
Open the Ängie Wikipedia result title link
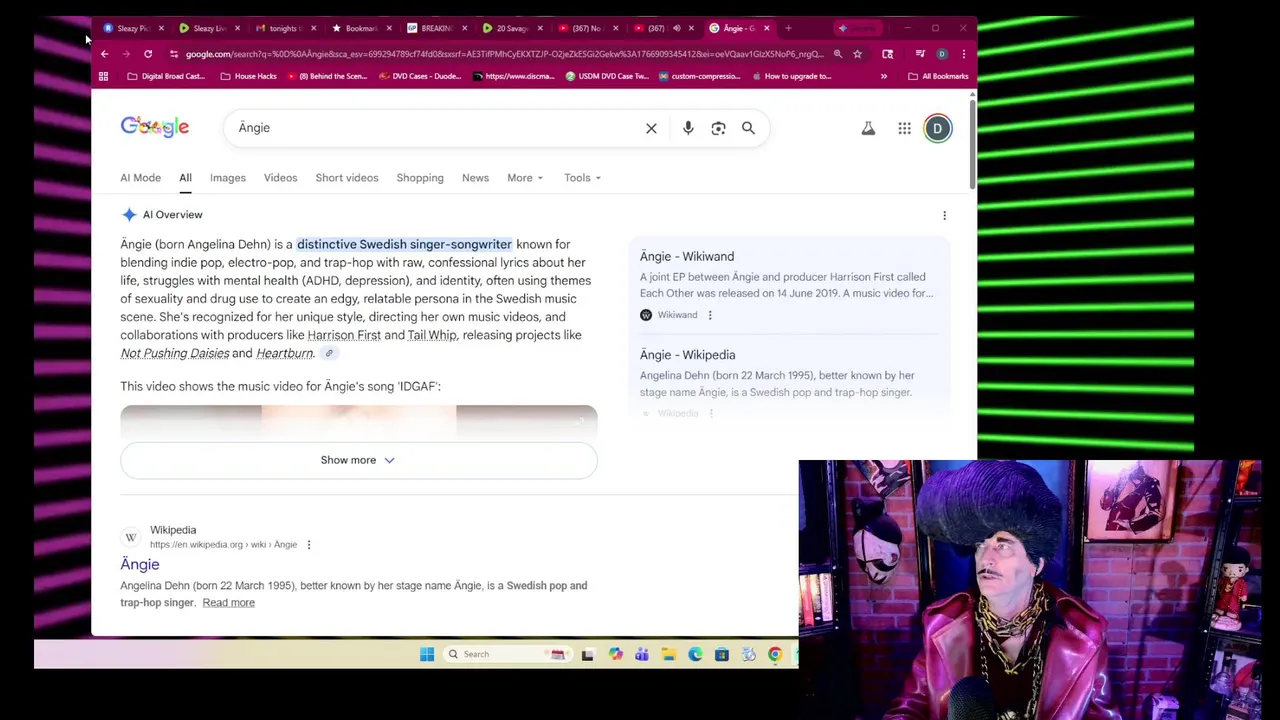click(x=140, y=565)
